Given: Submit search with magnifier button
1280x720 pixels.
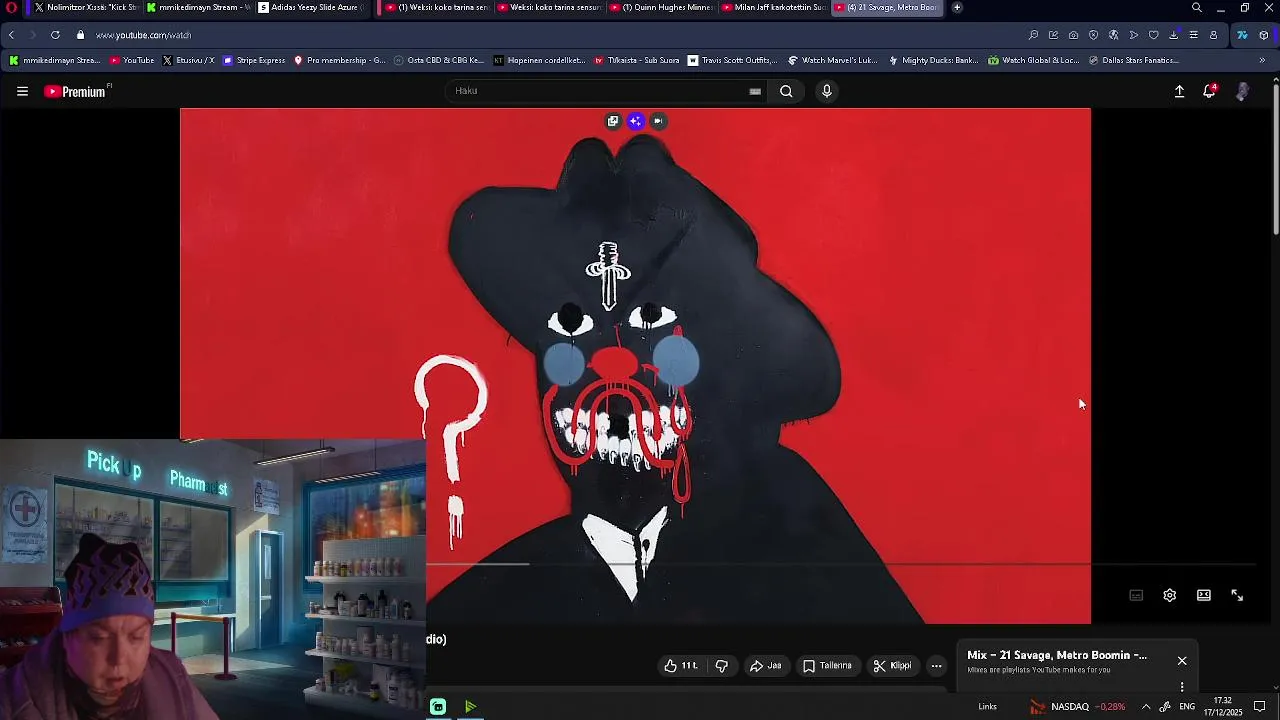Looking at the screenshot, I should pyautogui.click(x=786, y=91).
